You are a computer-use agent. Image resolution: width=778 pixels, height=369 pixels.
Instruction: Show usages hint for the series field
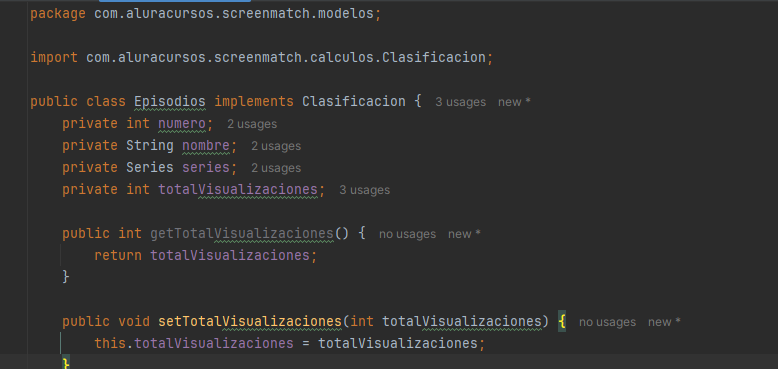[276, 168]
